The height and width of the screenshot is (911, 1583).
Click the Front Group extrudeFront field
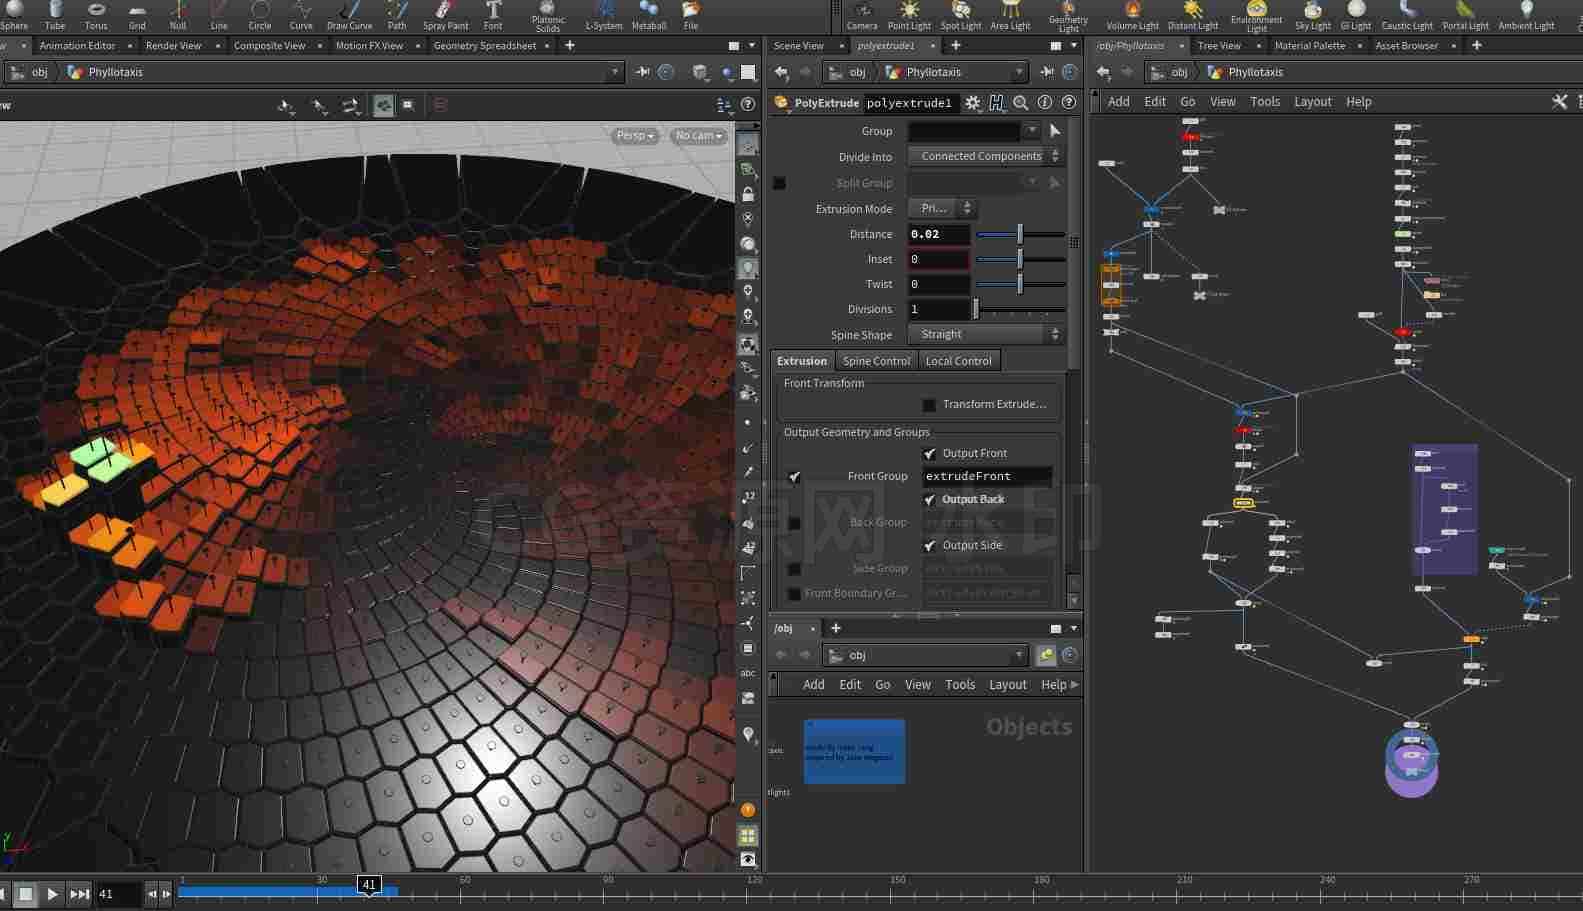pyautogui.click(x=987, y=476)
